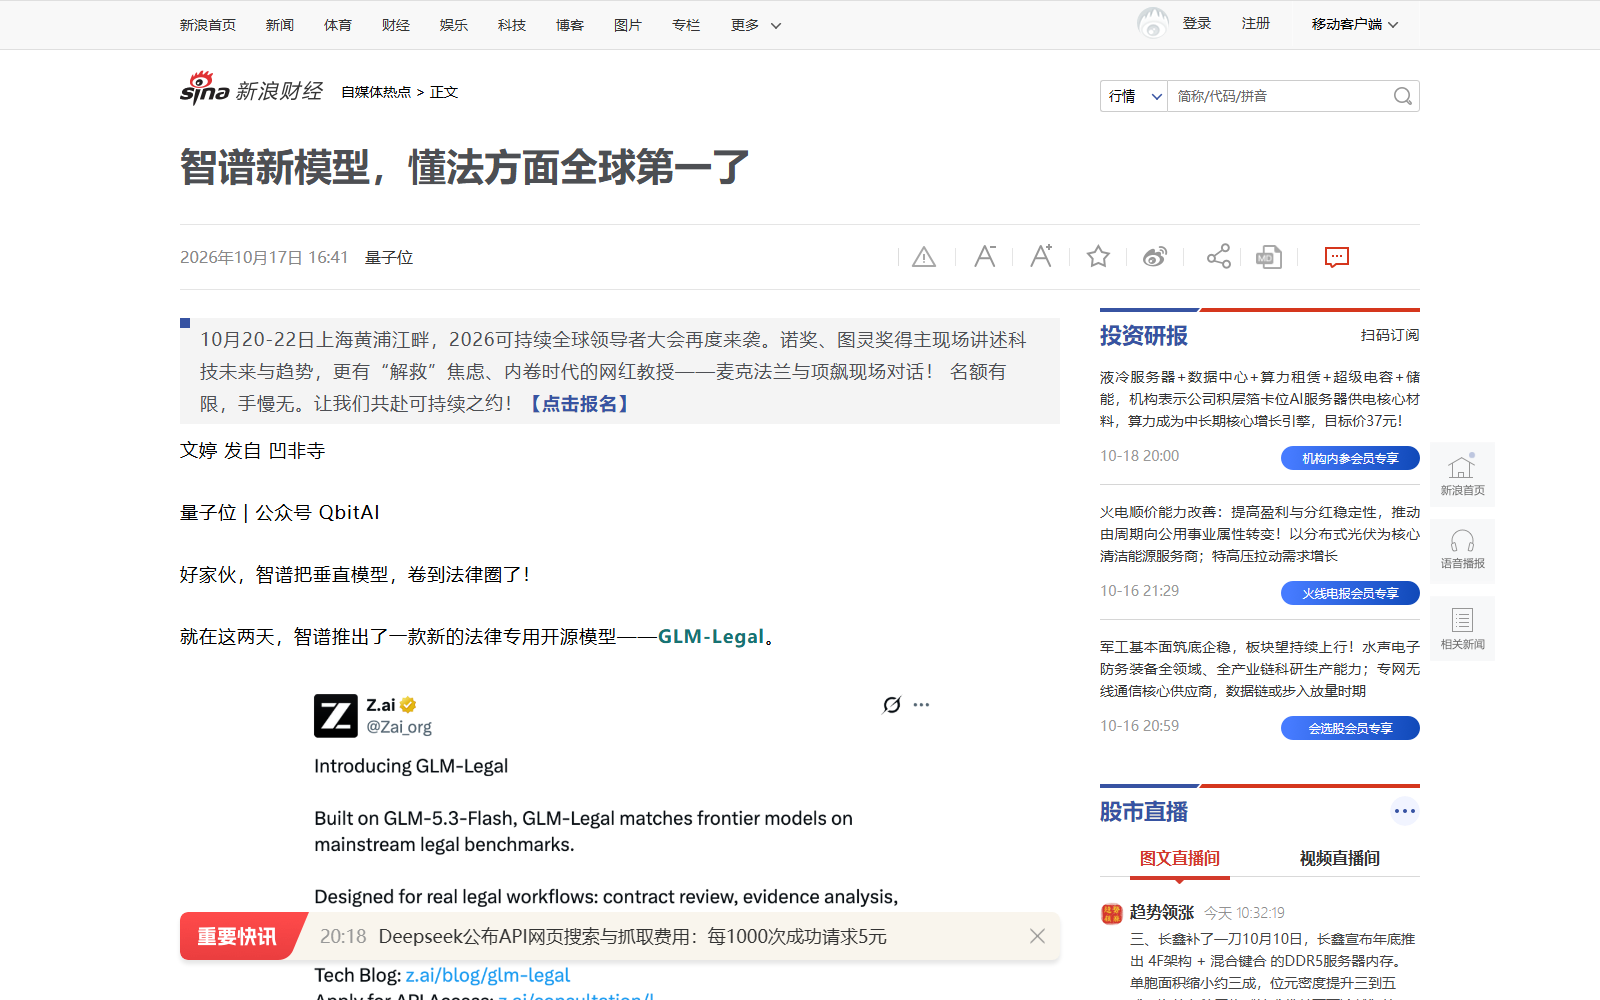
Task: Click 自媒体热点 breadcrumb link
Action: 376,92
